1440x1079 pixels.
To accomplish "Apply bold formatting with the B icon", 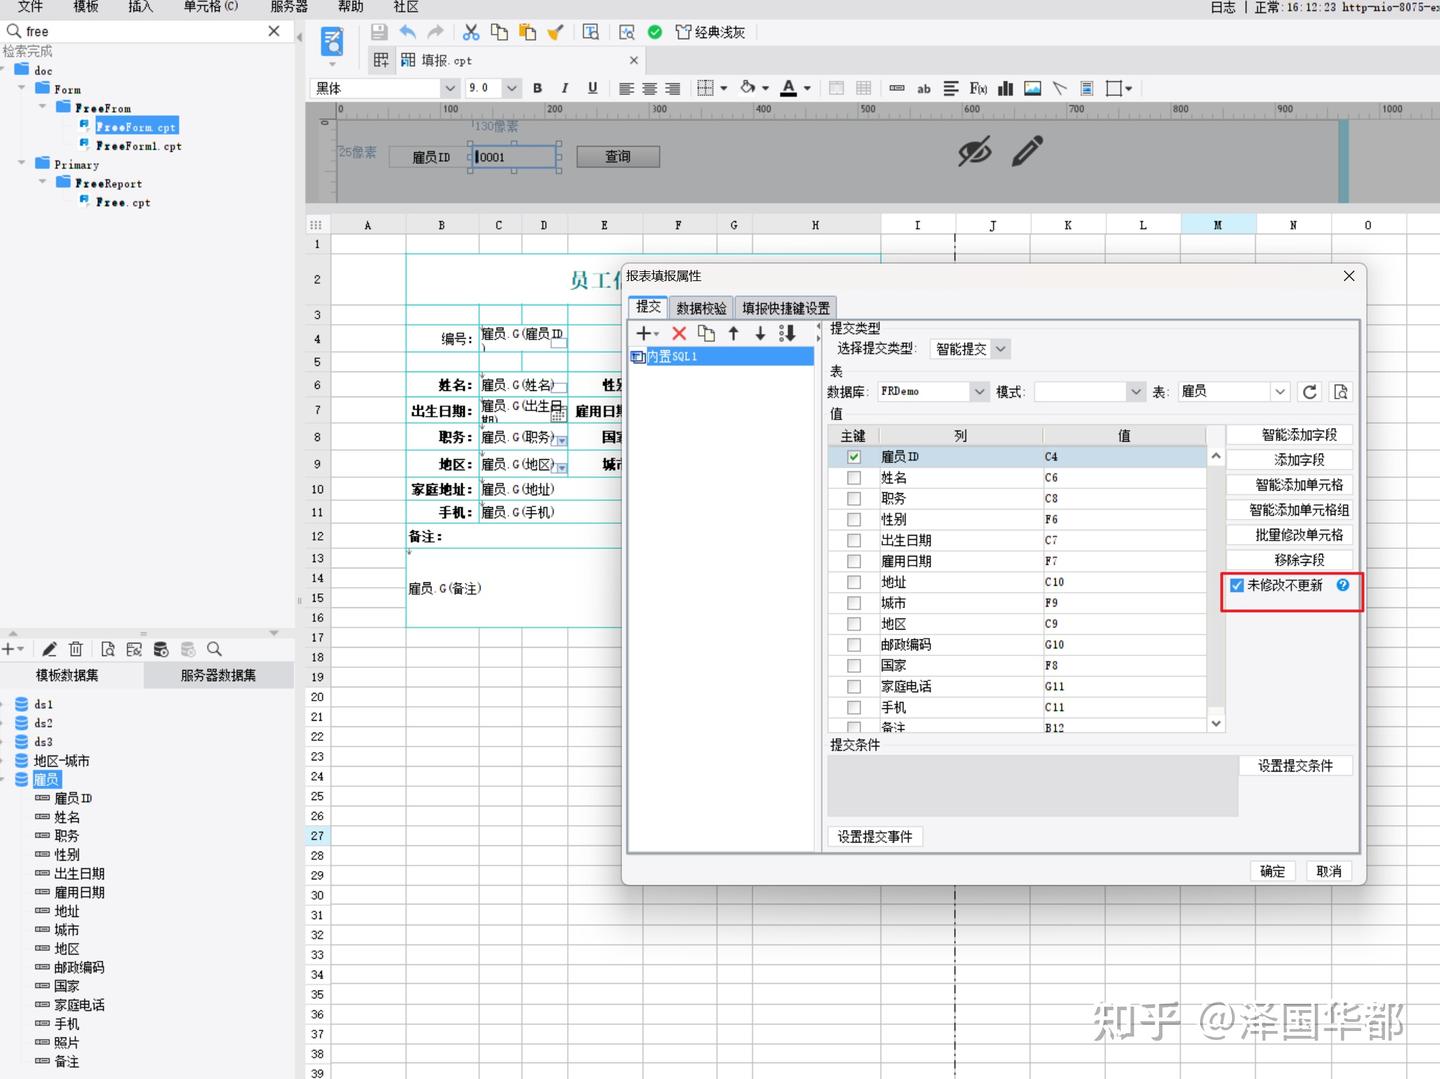I will (538, 88).
